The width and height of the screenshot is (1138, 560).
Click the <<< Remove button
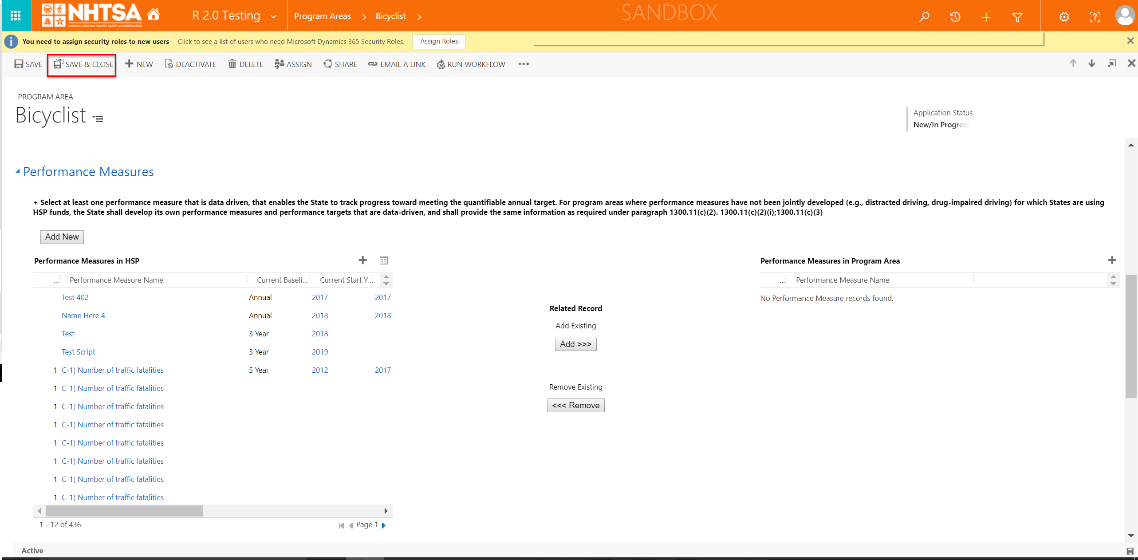[x=576, y=405]
